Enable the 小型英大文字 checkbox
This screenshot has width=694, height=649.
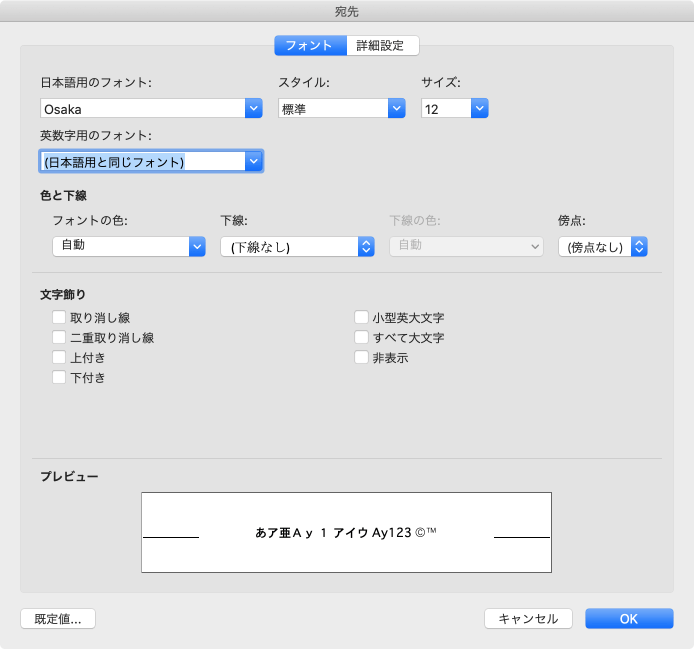pyautogui.click(x=361, y=318)
